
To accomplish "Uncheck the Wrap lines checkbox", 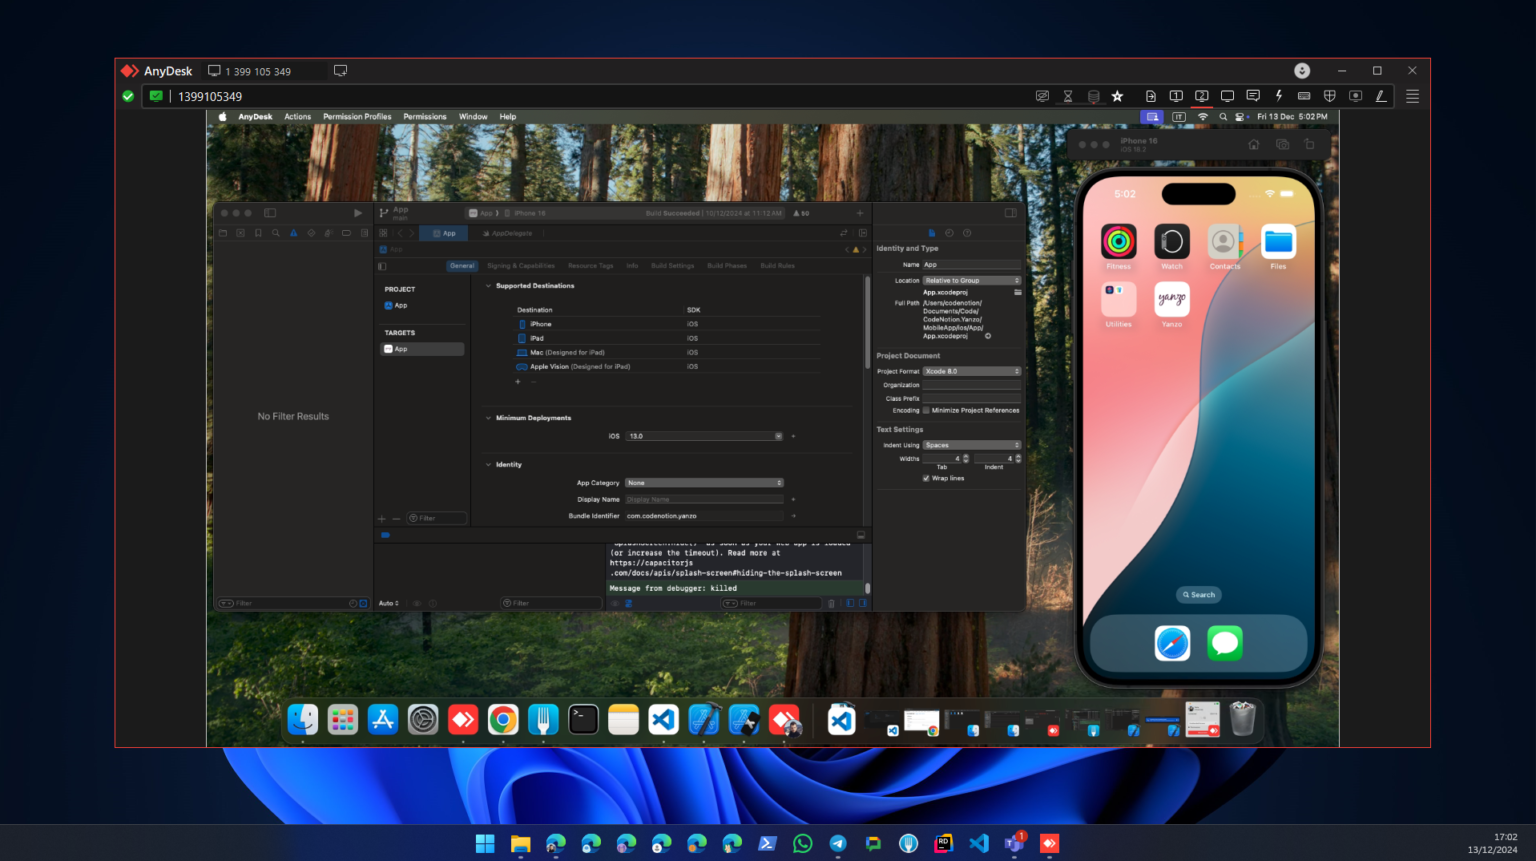I will point(926,477).
